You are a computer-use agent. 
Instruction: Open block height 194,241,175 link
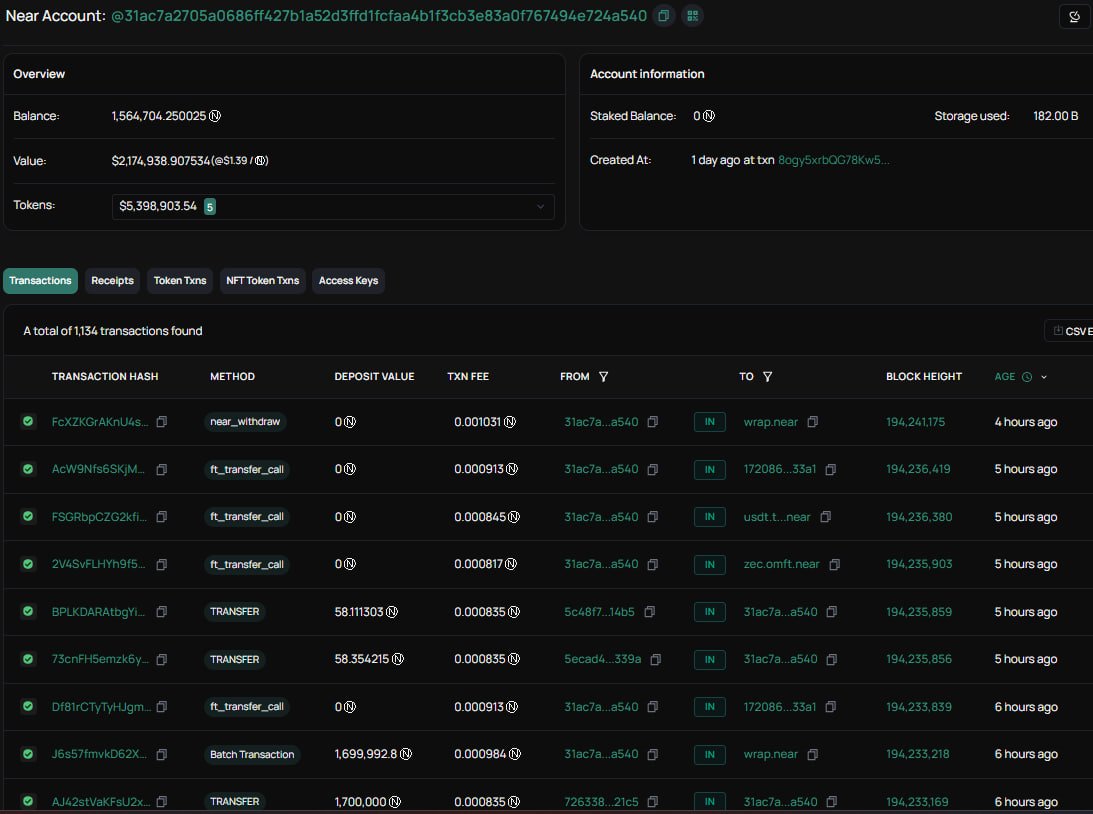click(x=915, y=422)
